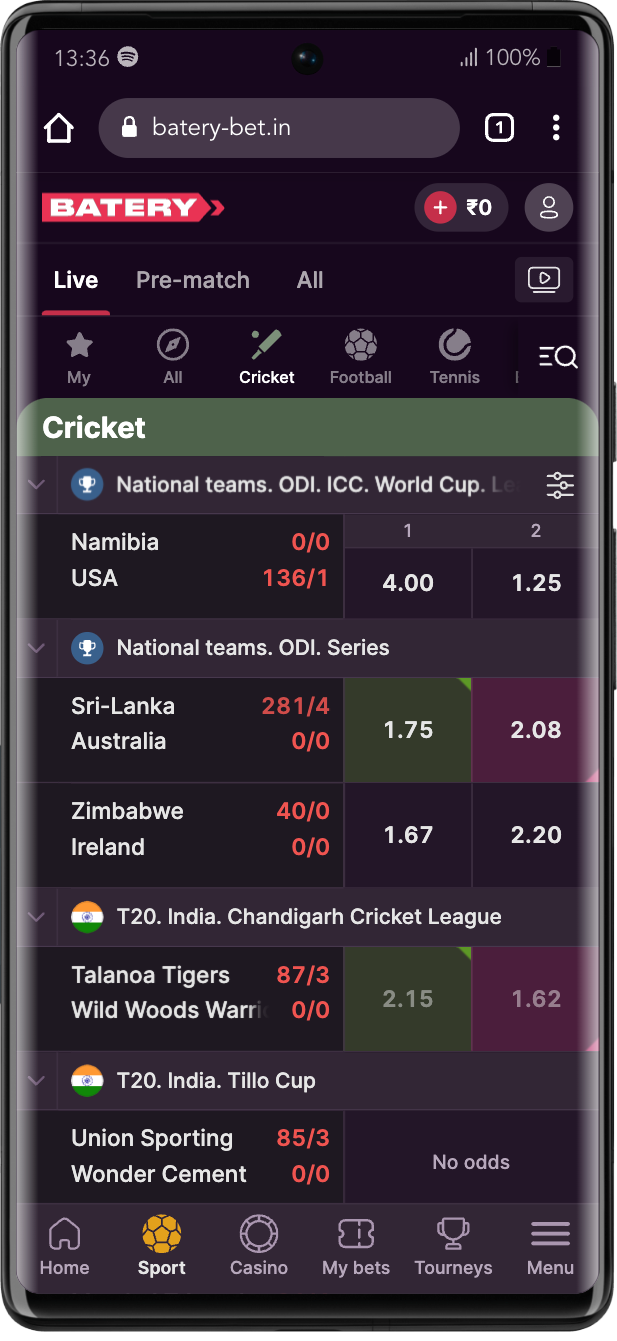This screenshot has height=1341, width=617.
Task: Open the Menu in bottom navigation
Action: click(550, 1245)
